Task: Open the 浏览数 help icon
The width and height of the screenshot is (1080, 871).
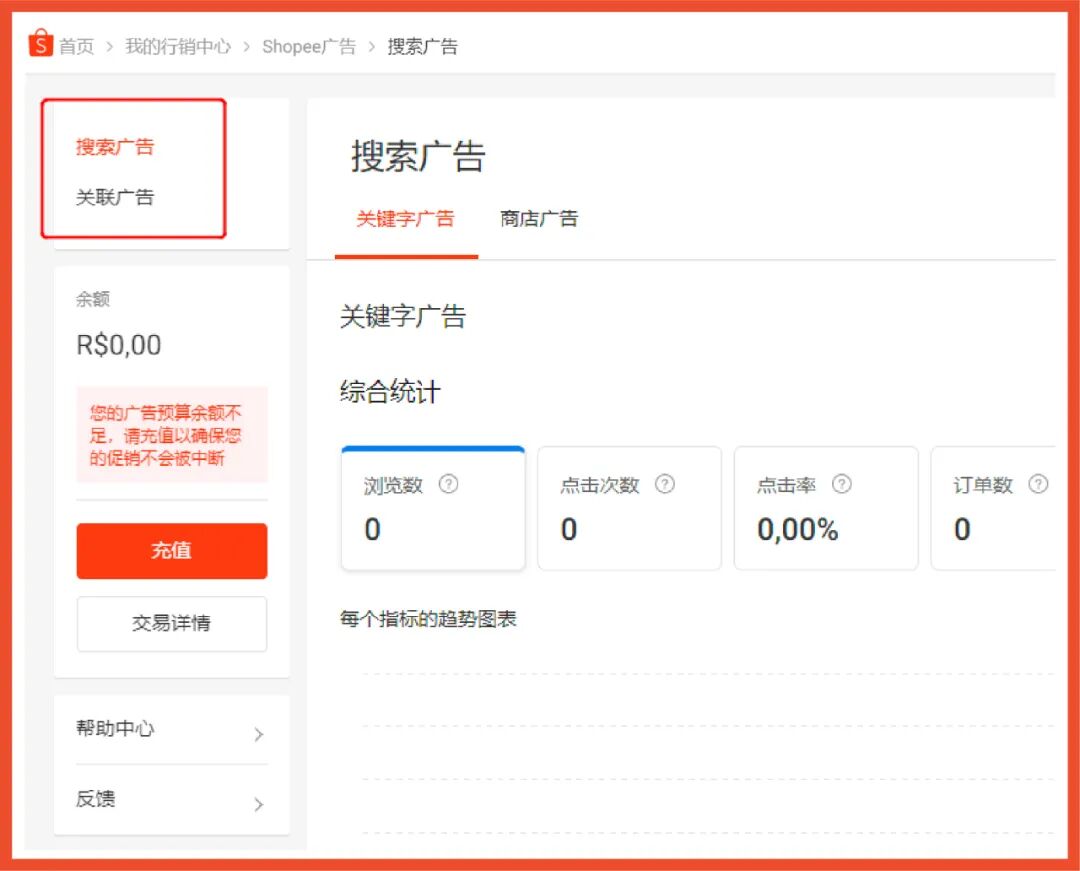Action: [448, 485]
